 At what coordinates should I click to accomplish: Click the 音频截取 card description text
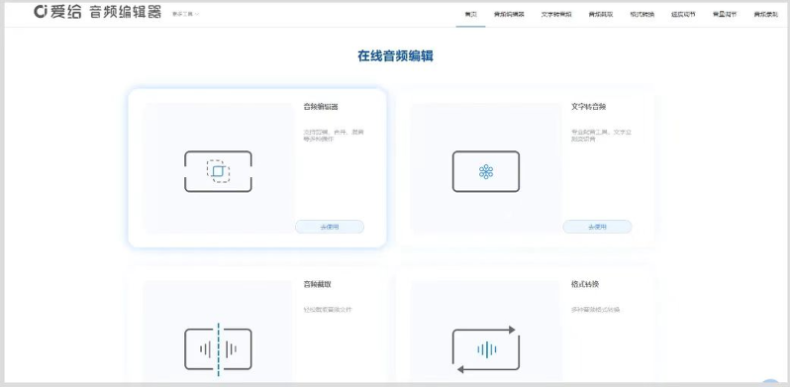[x=327, y=309]
